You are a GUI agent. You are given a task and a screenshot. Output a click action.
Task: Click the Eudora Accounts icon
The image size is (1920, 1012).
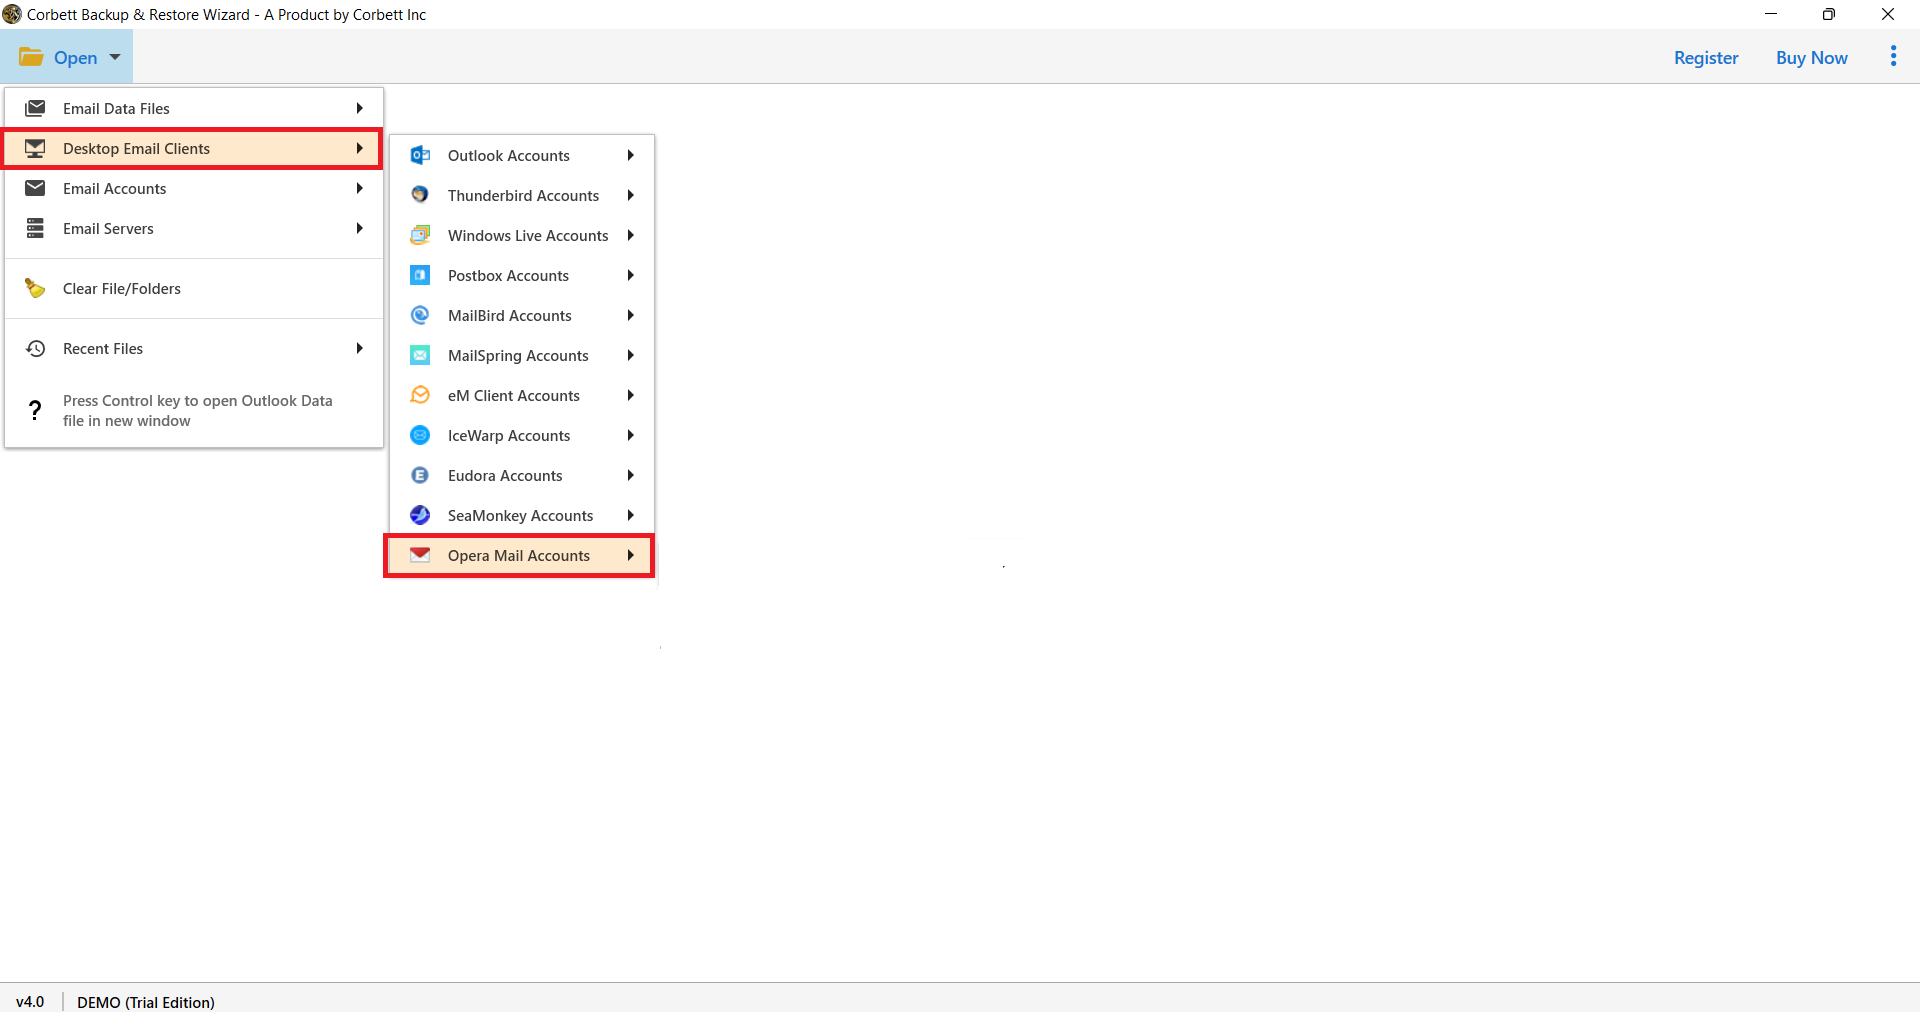coord(420,475)
